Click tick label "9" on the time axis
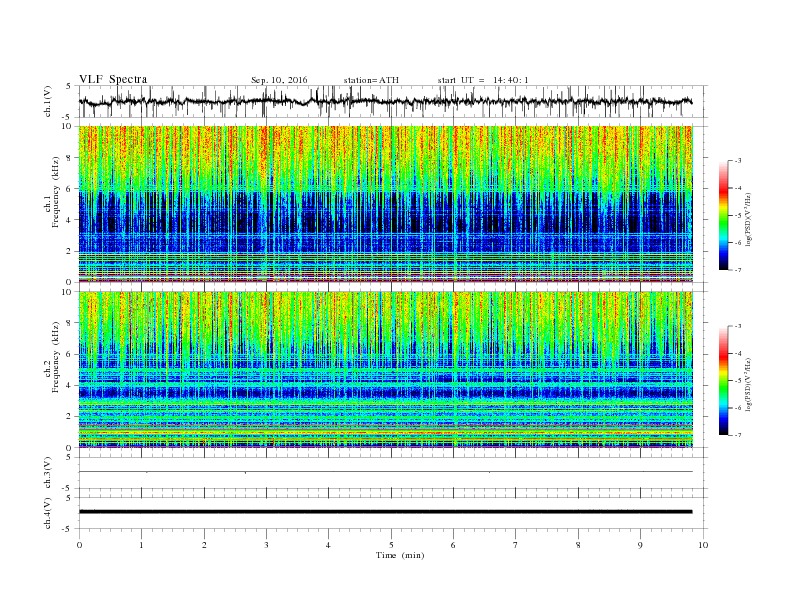 pyautogui.click(x=640, y=545)
